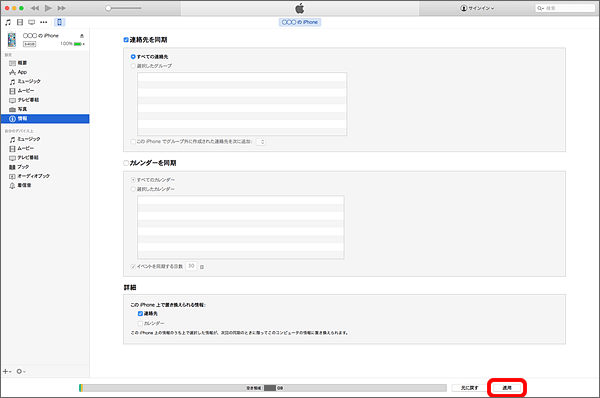Open テレビ番組 under On My Device

pos(24,158)
